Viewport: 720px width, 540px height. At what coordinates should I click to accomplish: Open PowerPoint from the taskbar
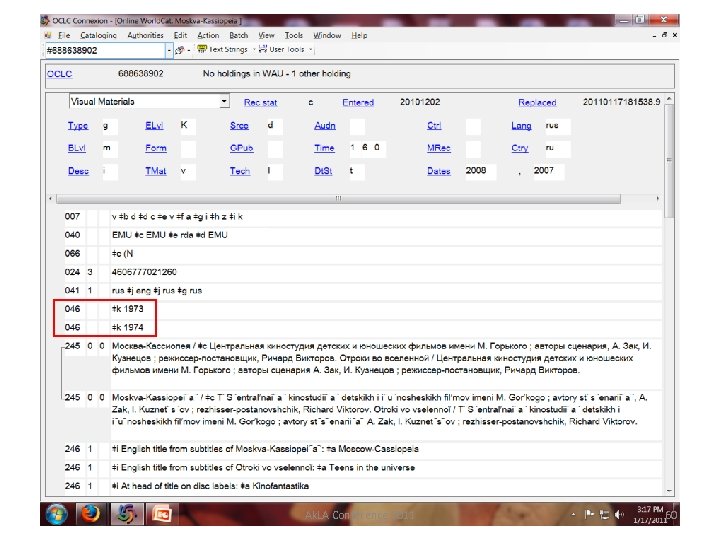click(161, 514)
